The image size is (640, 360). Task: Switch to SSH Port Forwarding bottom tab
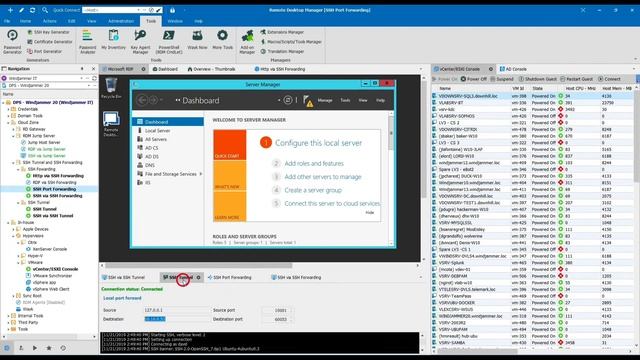229,278
